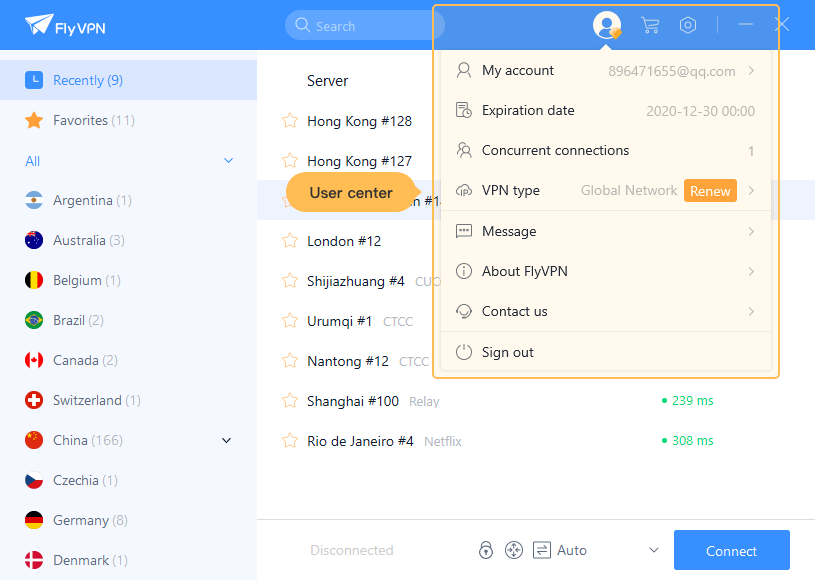Open My account menu entry
Viewport: 815px width, 580px height.
pyautogui.click(x=606, y=70)
